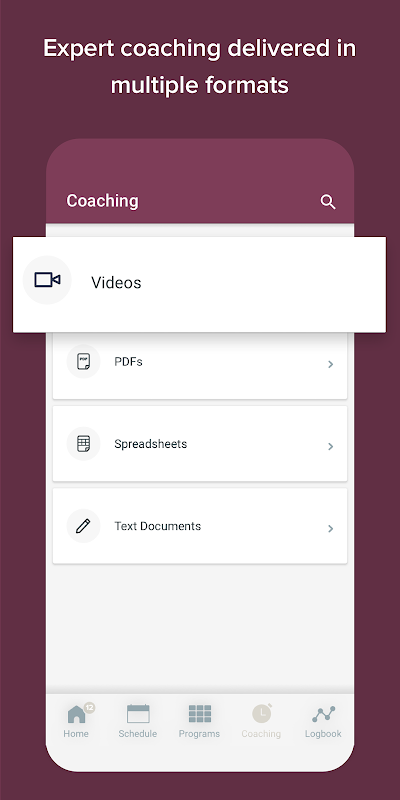Tap the Home house icon
Image resolution: width=400 pixels, height=800 pixels.
click(77, 714)
